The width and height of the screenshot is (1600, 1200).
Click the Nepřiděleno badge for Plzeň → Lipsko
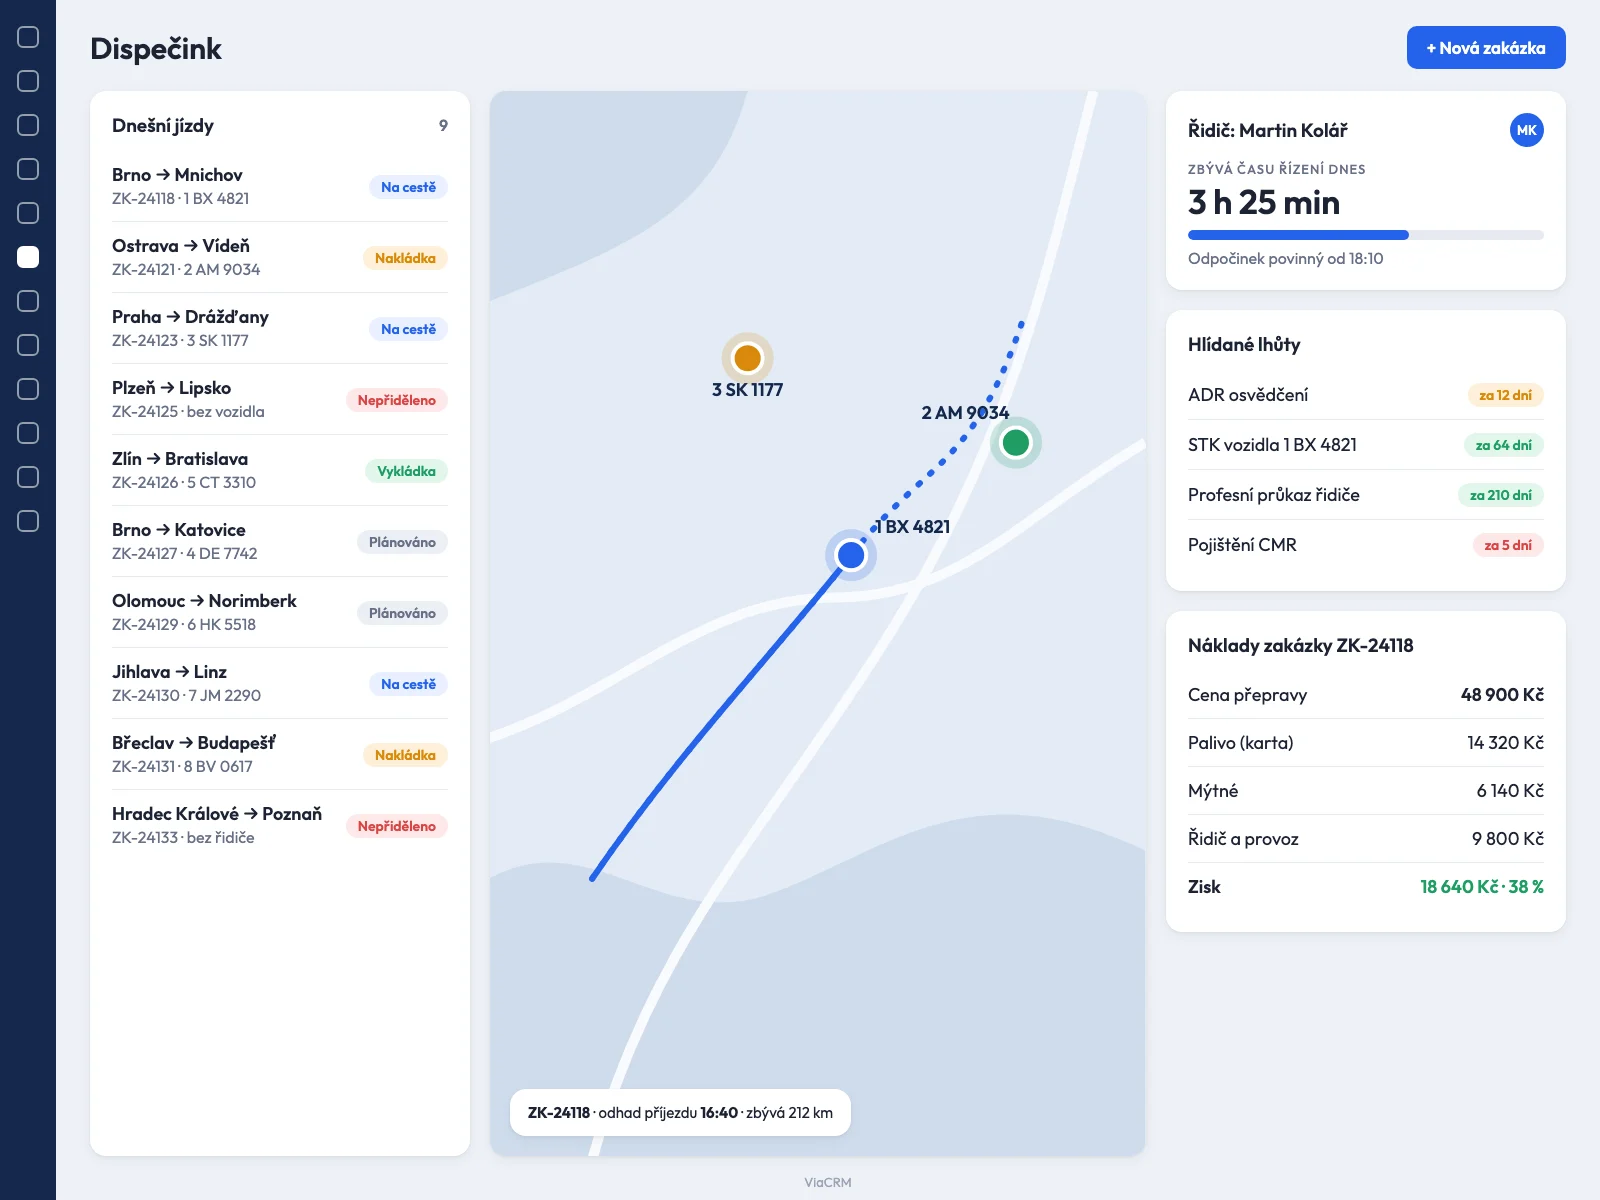pos(397,400)
